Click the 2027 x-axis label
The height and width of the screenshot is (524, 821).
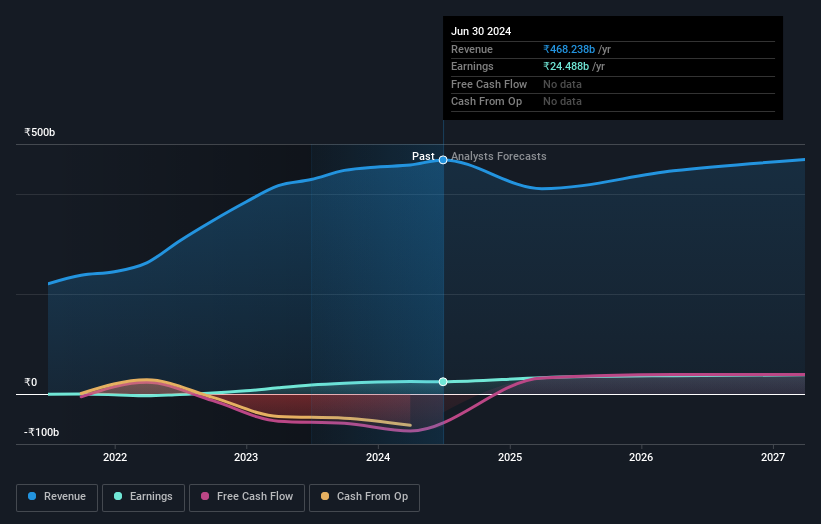[773, 457]
